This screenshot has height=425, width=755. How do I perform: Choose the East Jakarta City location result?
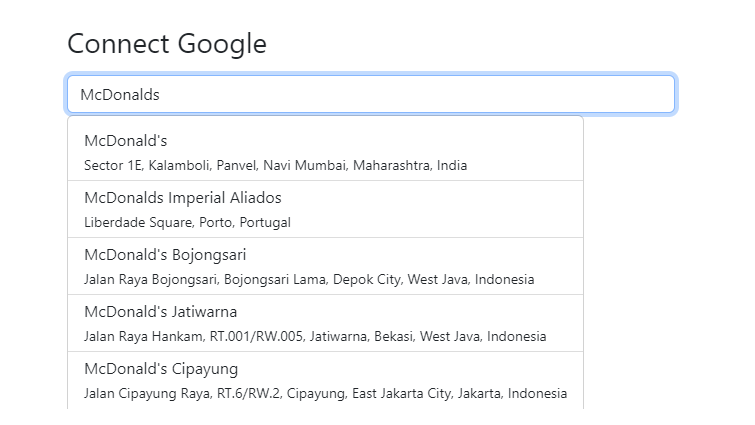coord(325,380)
